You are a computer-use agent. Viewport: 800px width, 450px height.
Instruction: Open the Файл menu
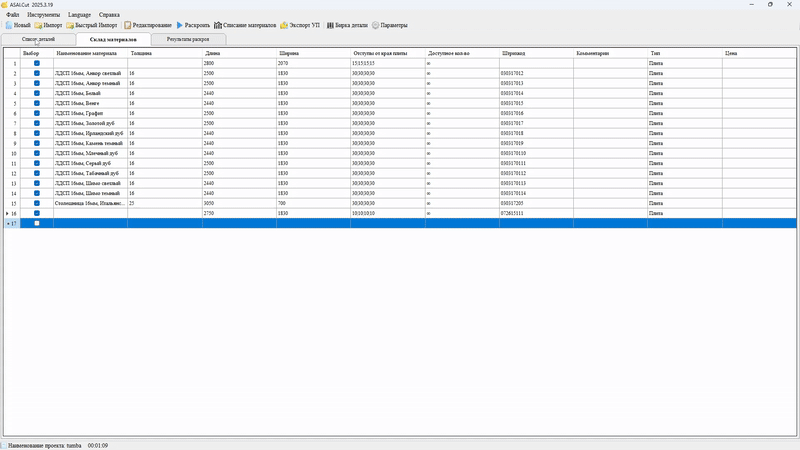[x=13, y=15]
